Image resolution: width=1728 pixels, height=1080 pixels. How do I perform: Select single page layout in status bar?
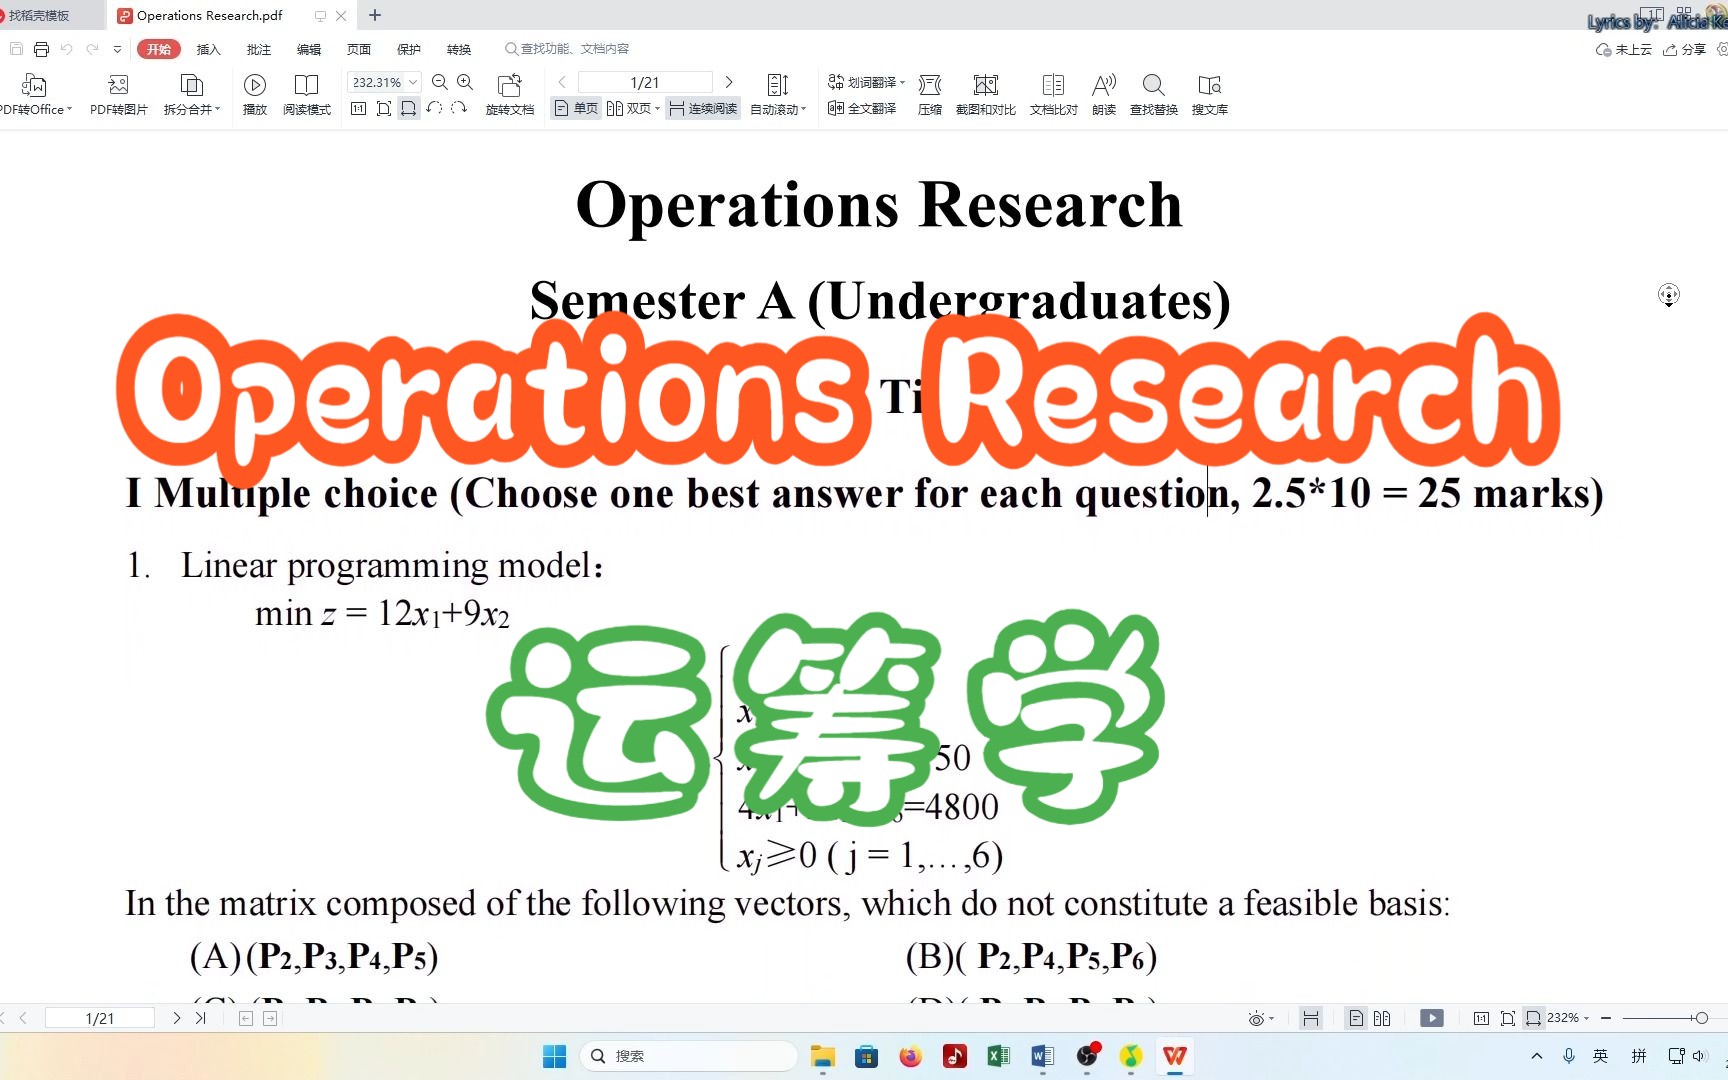click(x=1356, y=1018)
